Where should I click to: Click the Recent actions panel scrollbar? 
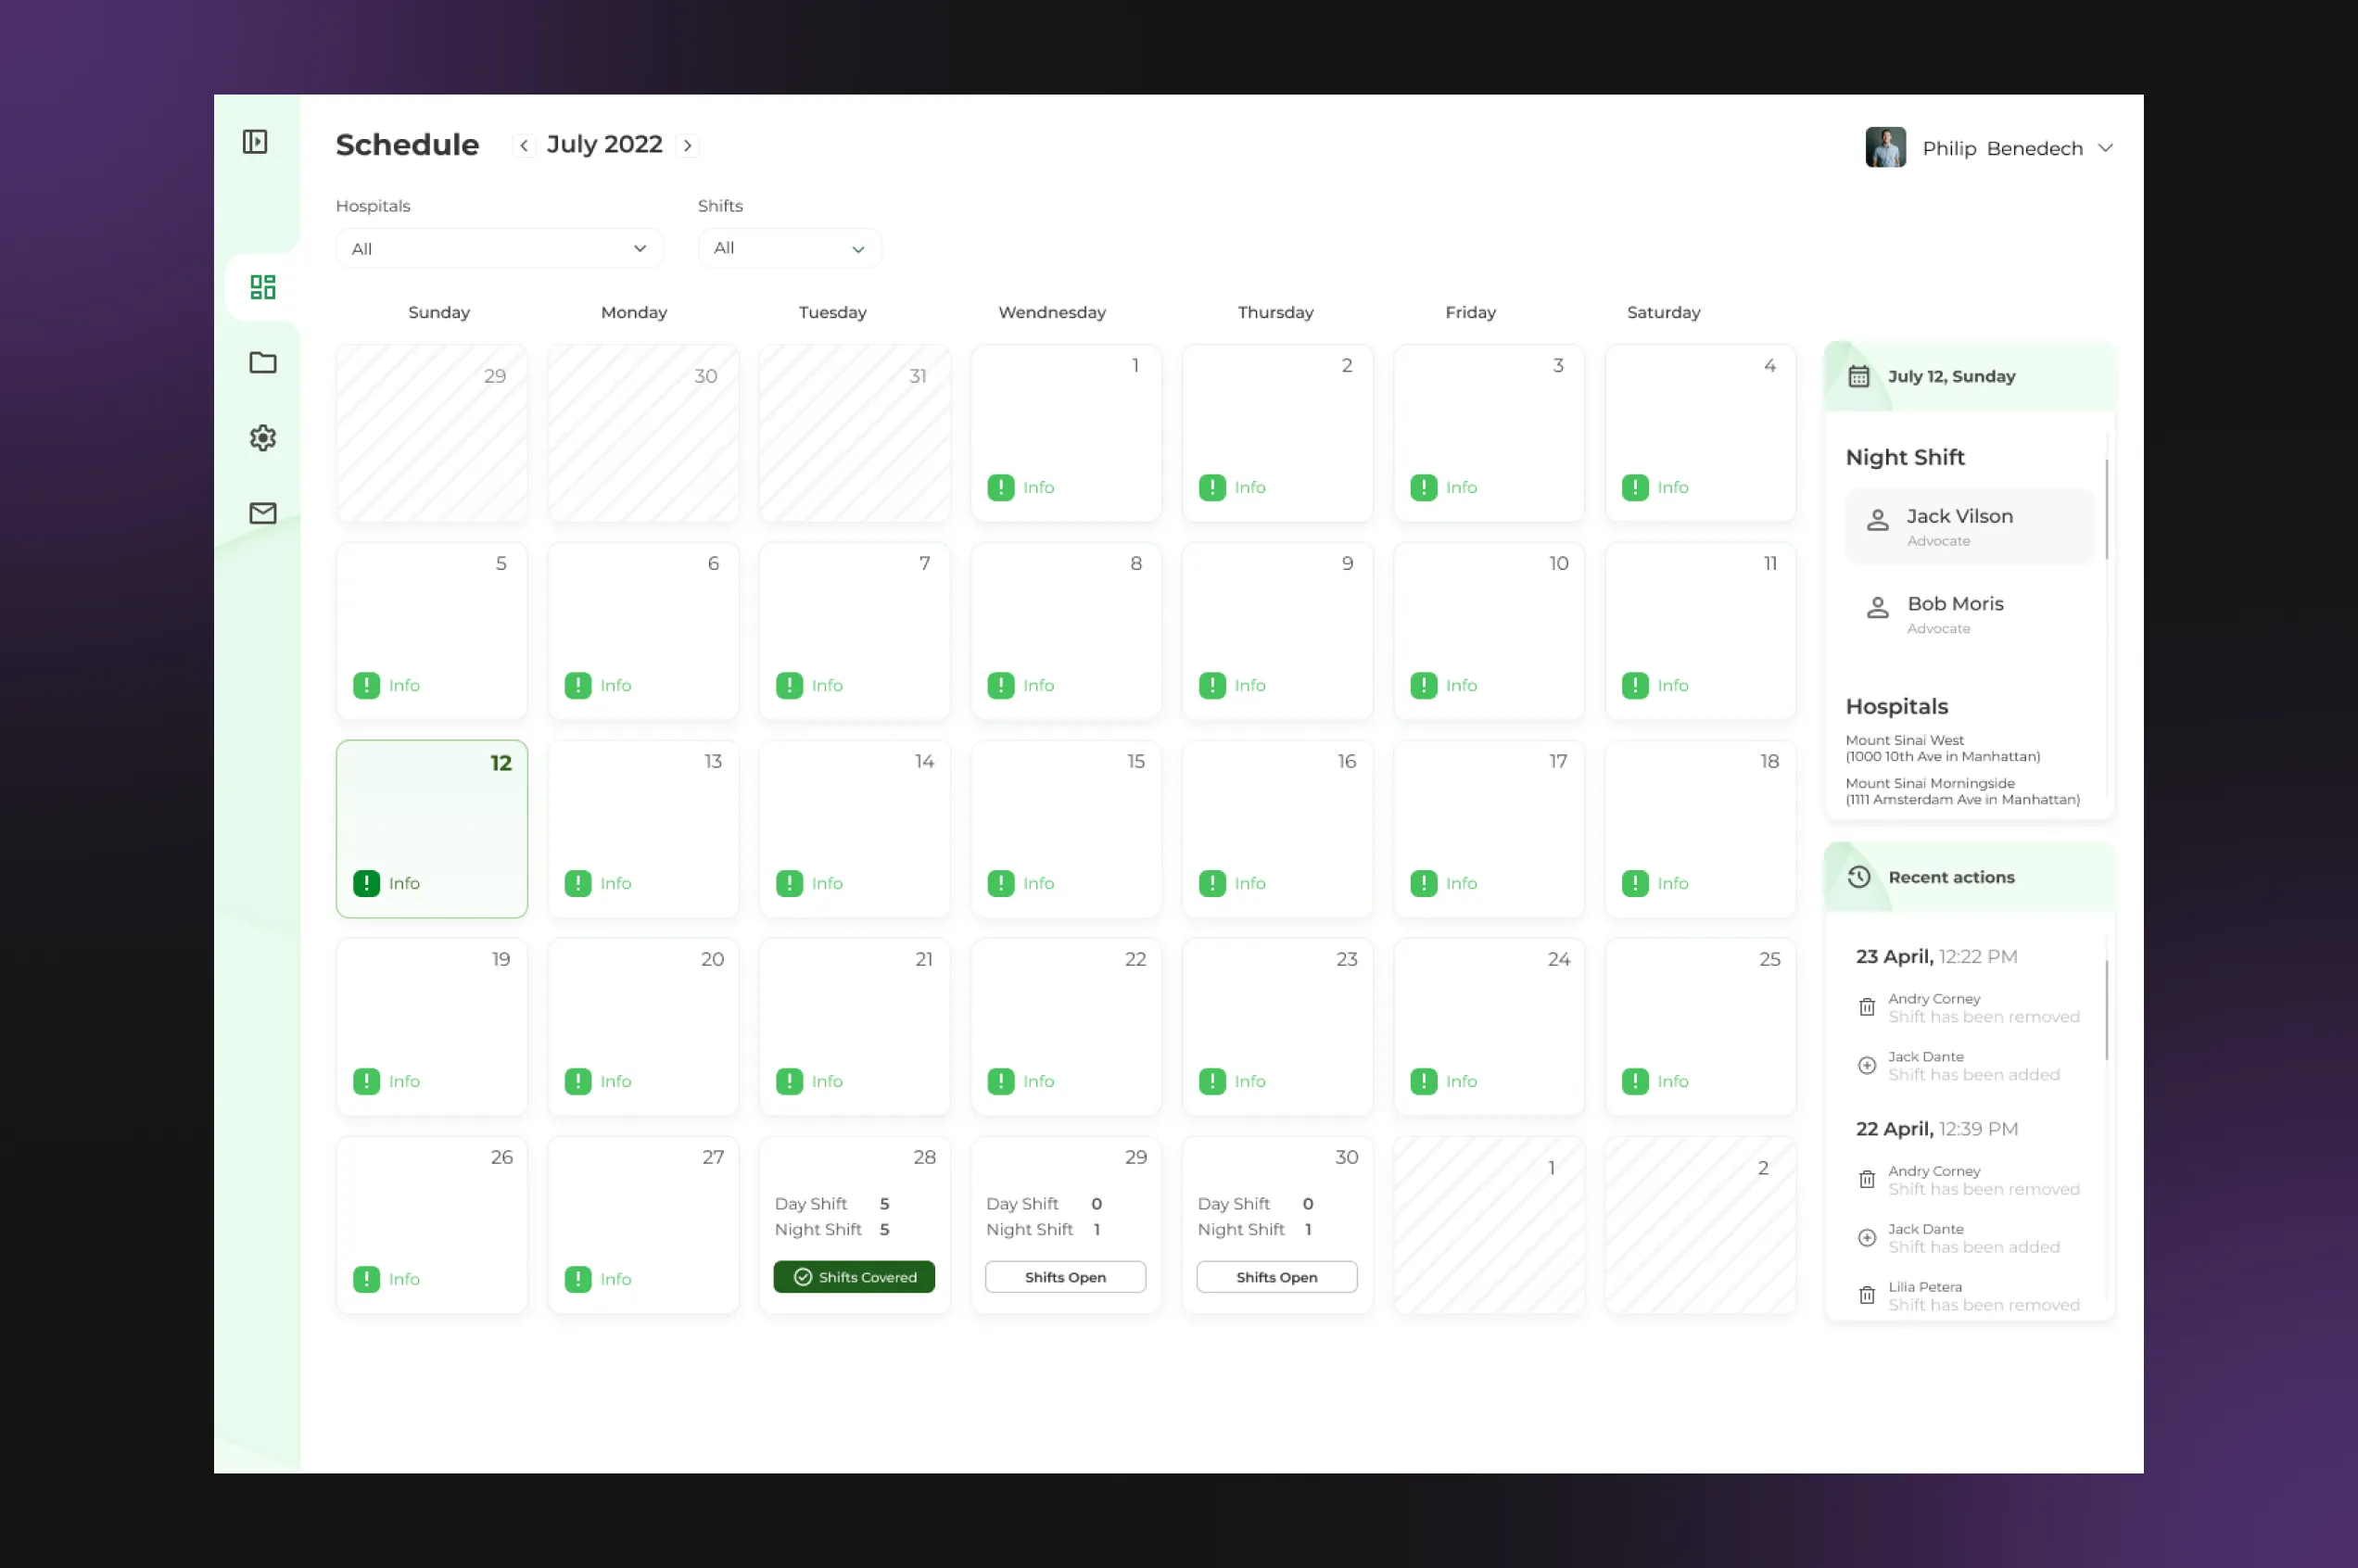pos(2106,1010)
